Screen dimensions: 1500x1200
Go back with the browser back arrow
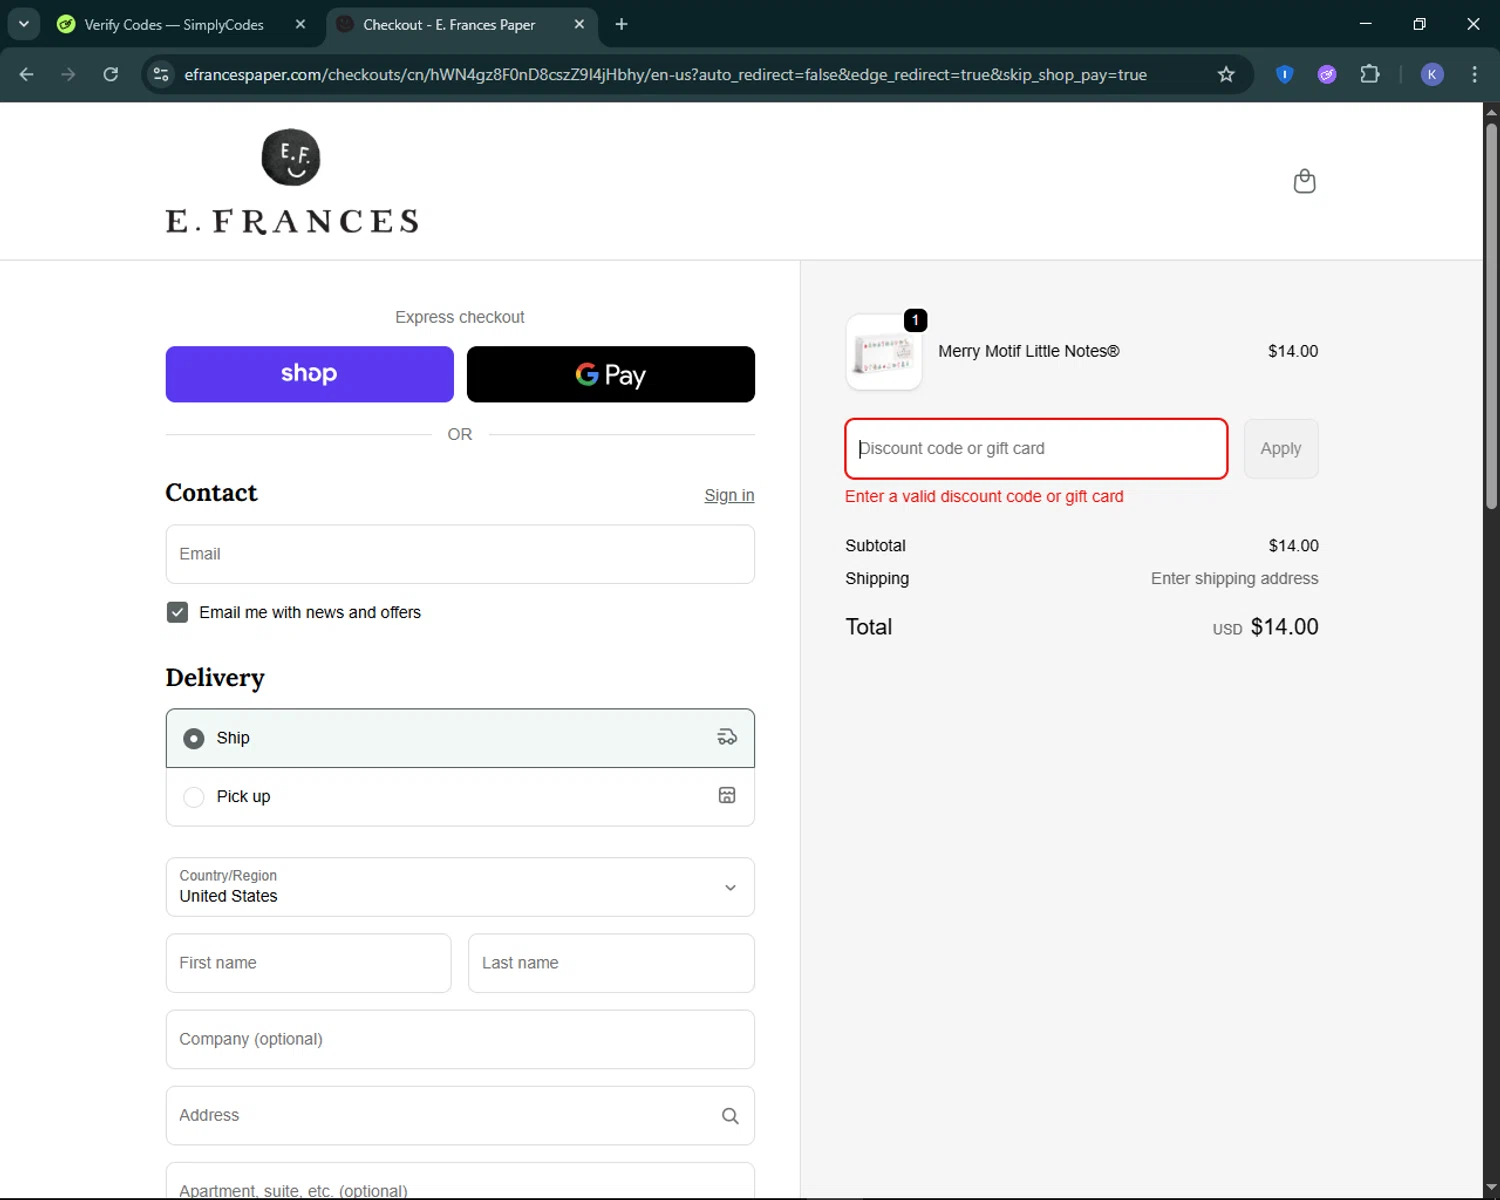coord(27,74)
